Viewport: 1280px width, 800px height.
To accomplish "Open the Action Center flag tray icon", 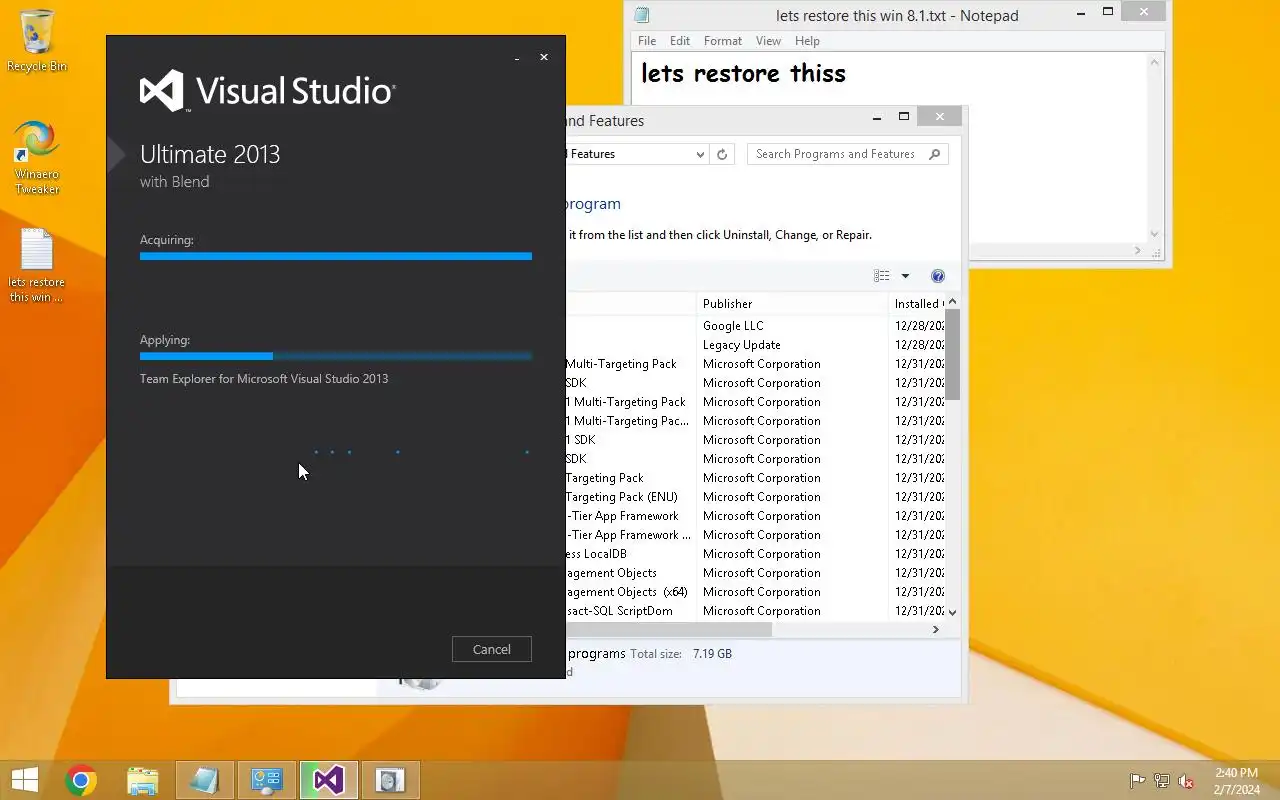I will pyautogui.click(x=1137, y=781).
